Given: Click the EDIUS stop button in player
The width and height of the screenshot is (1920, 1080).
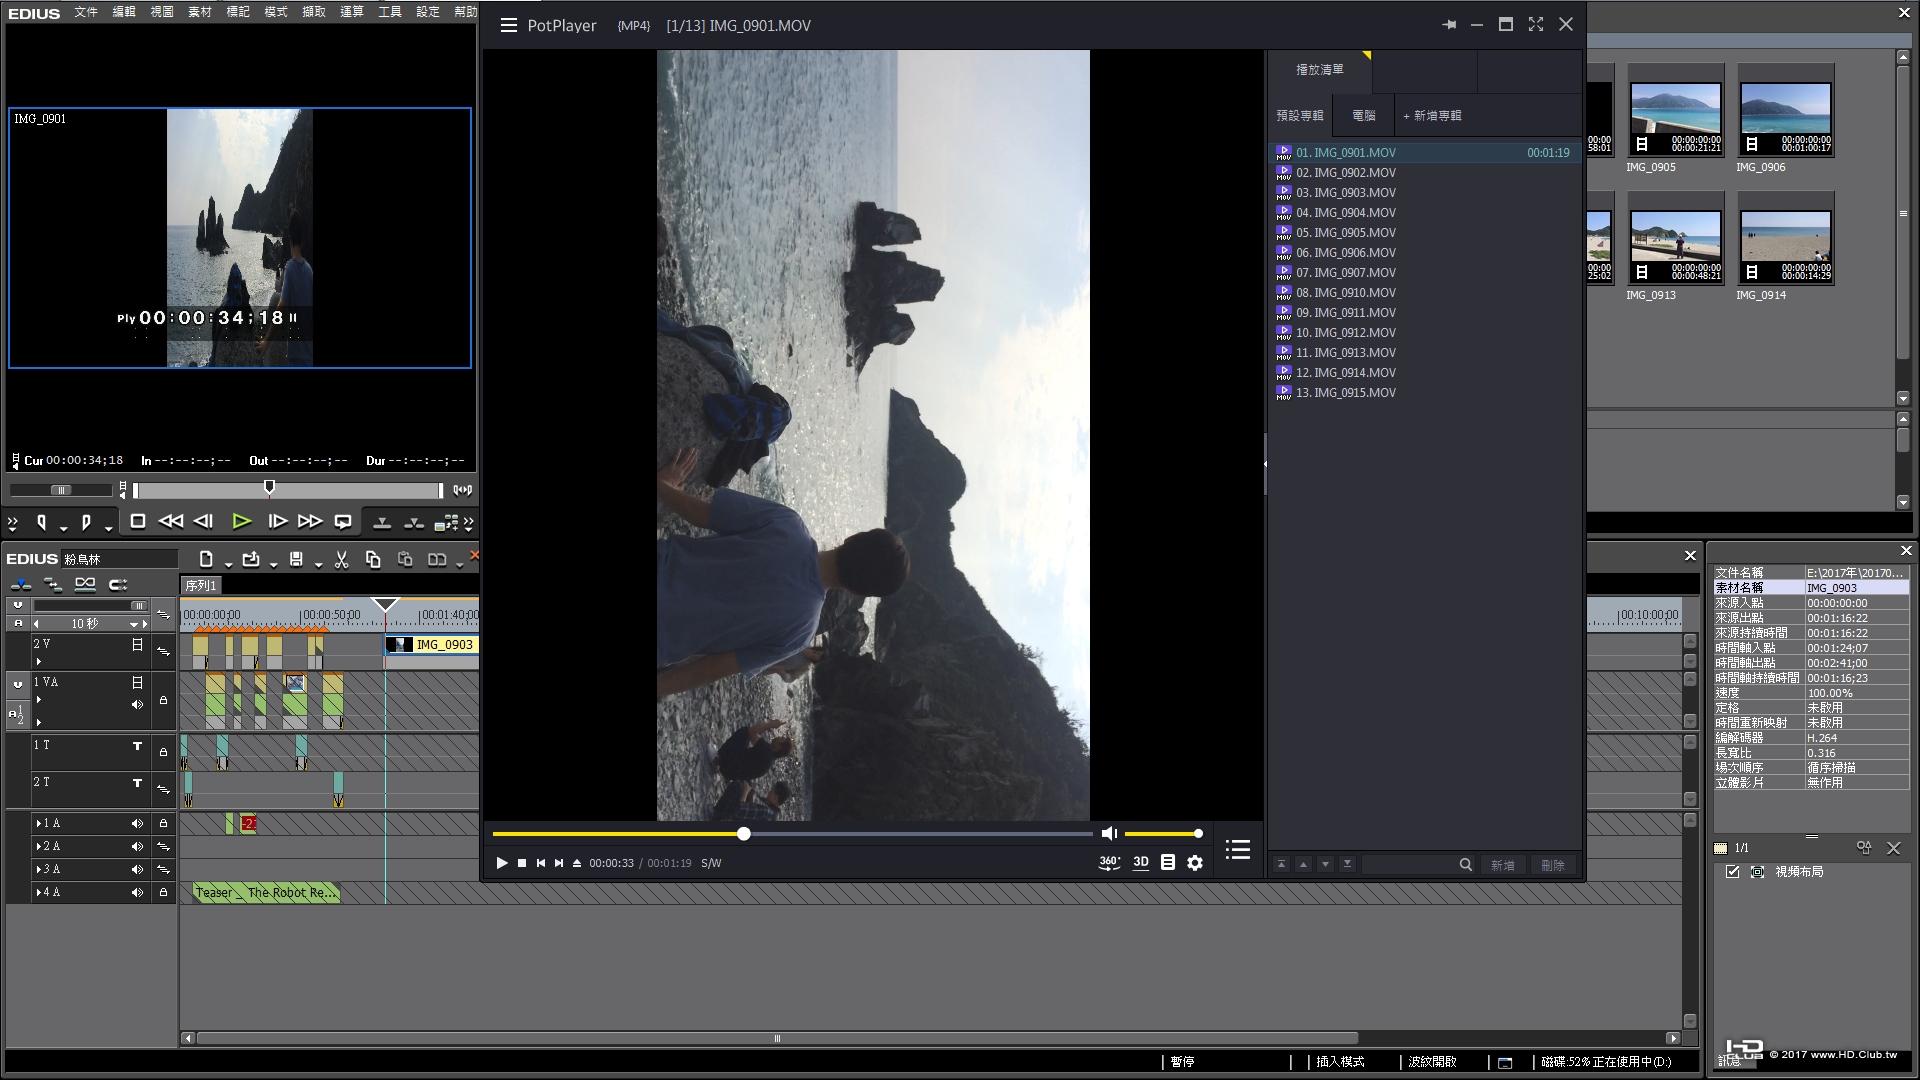Looking at the screenshot, I should coord(138,521).
